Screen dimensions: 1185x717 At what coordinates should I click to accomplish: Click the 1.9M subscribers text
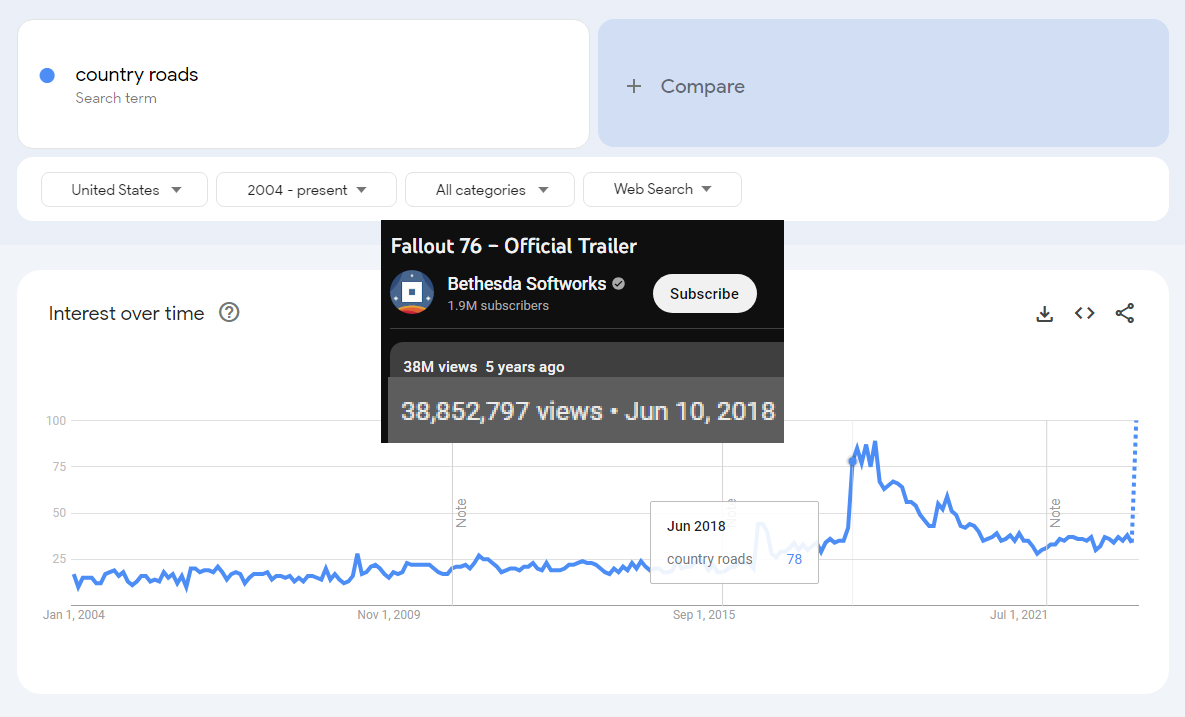498,306
